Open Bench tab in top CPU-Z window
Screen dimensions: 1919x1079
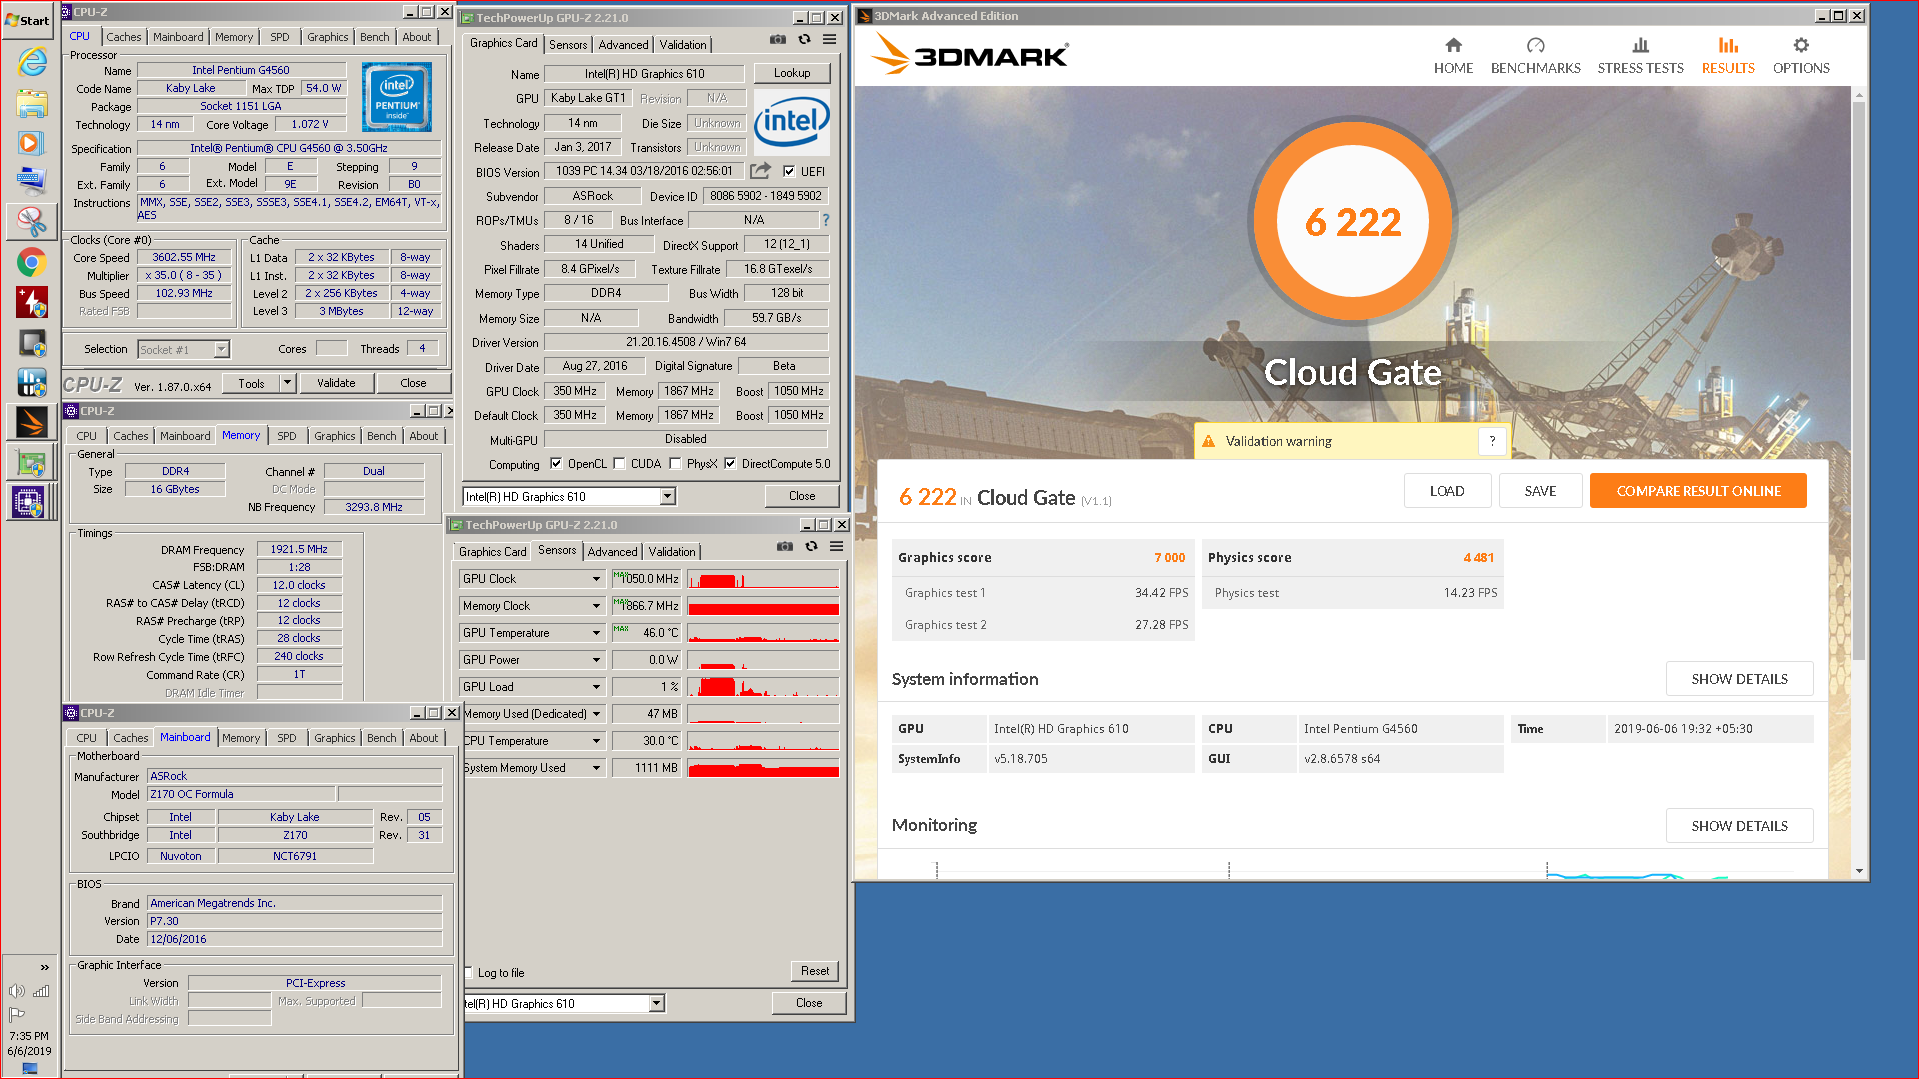pos(375,37)
